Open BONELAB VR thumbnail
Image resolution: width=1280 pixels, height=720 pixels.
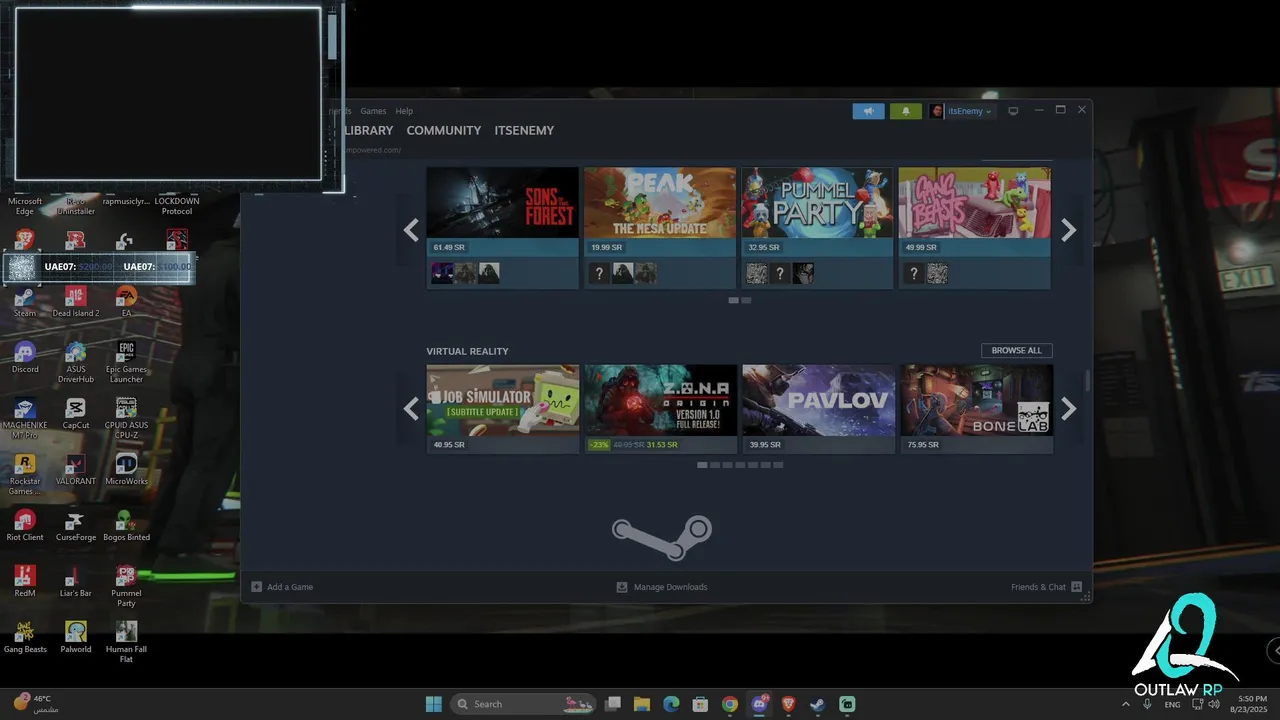tap(977, 400)
